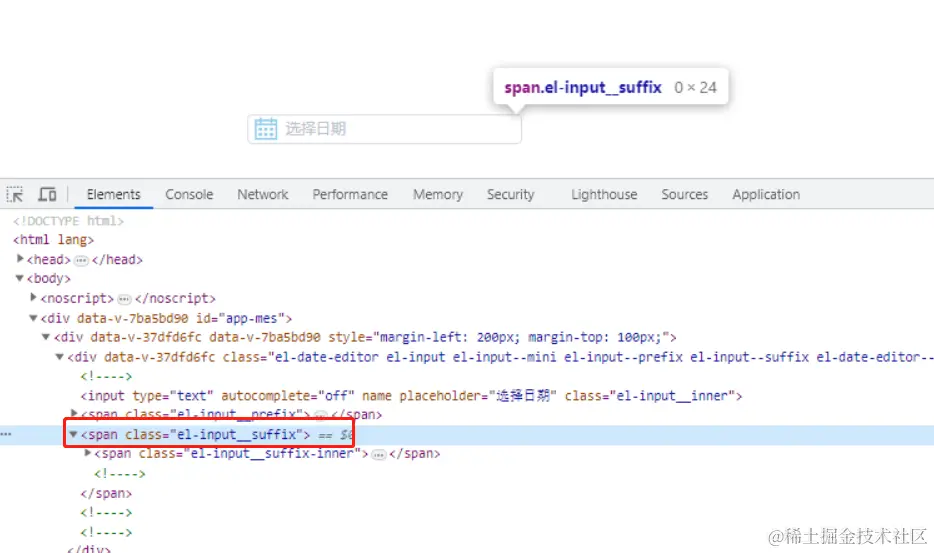This screenshot has width=934, height=553.
Task: Expand the el-input__prefix span node
Action: [x=74, y=413]
